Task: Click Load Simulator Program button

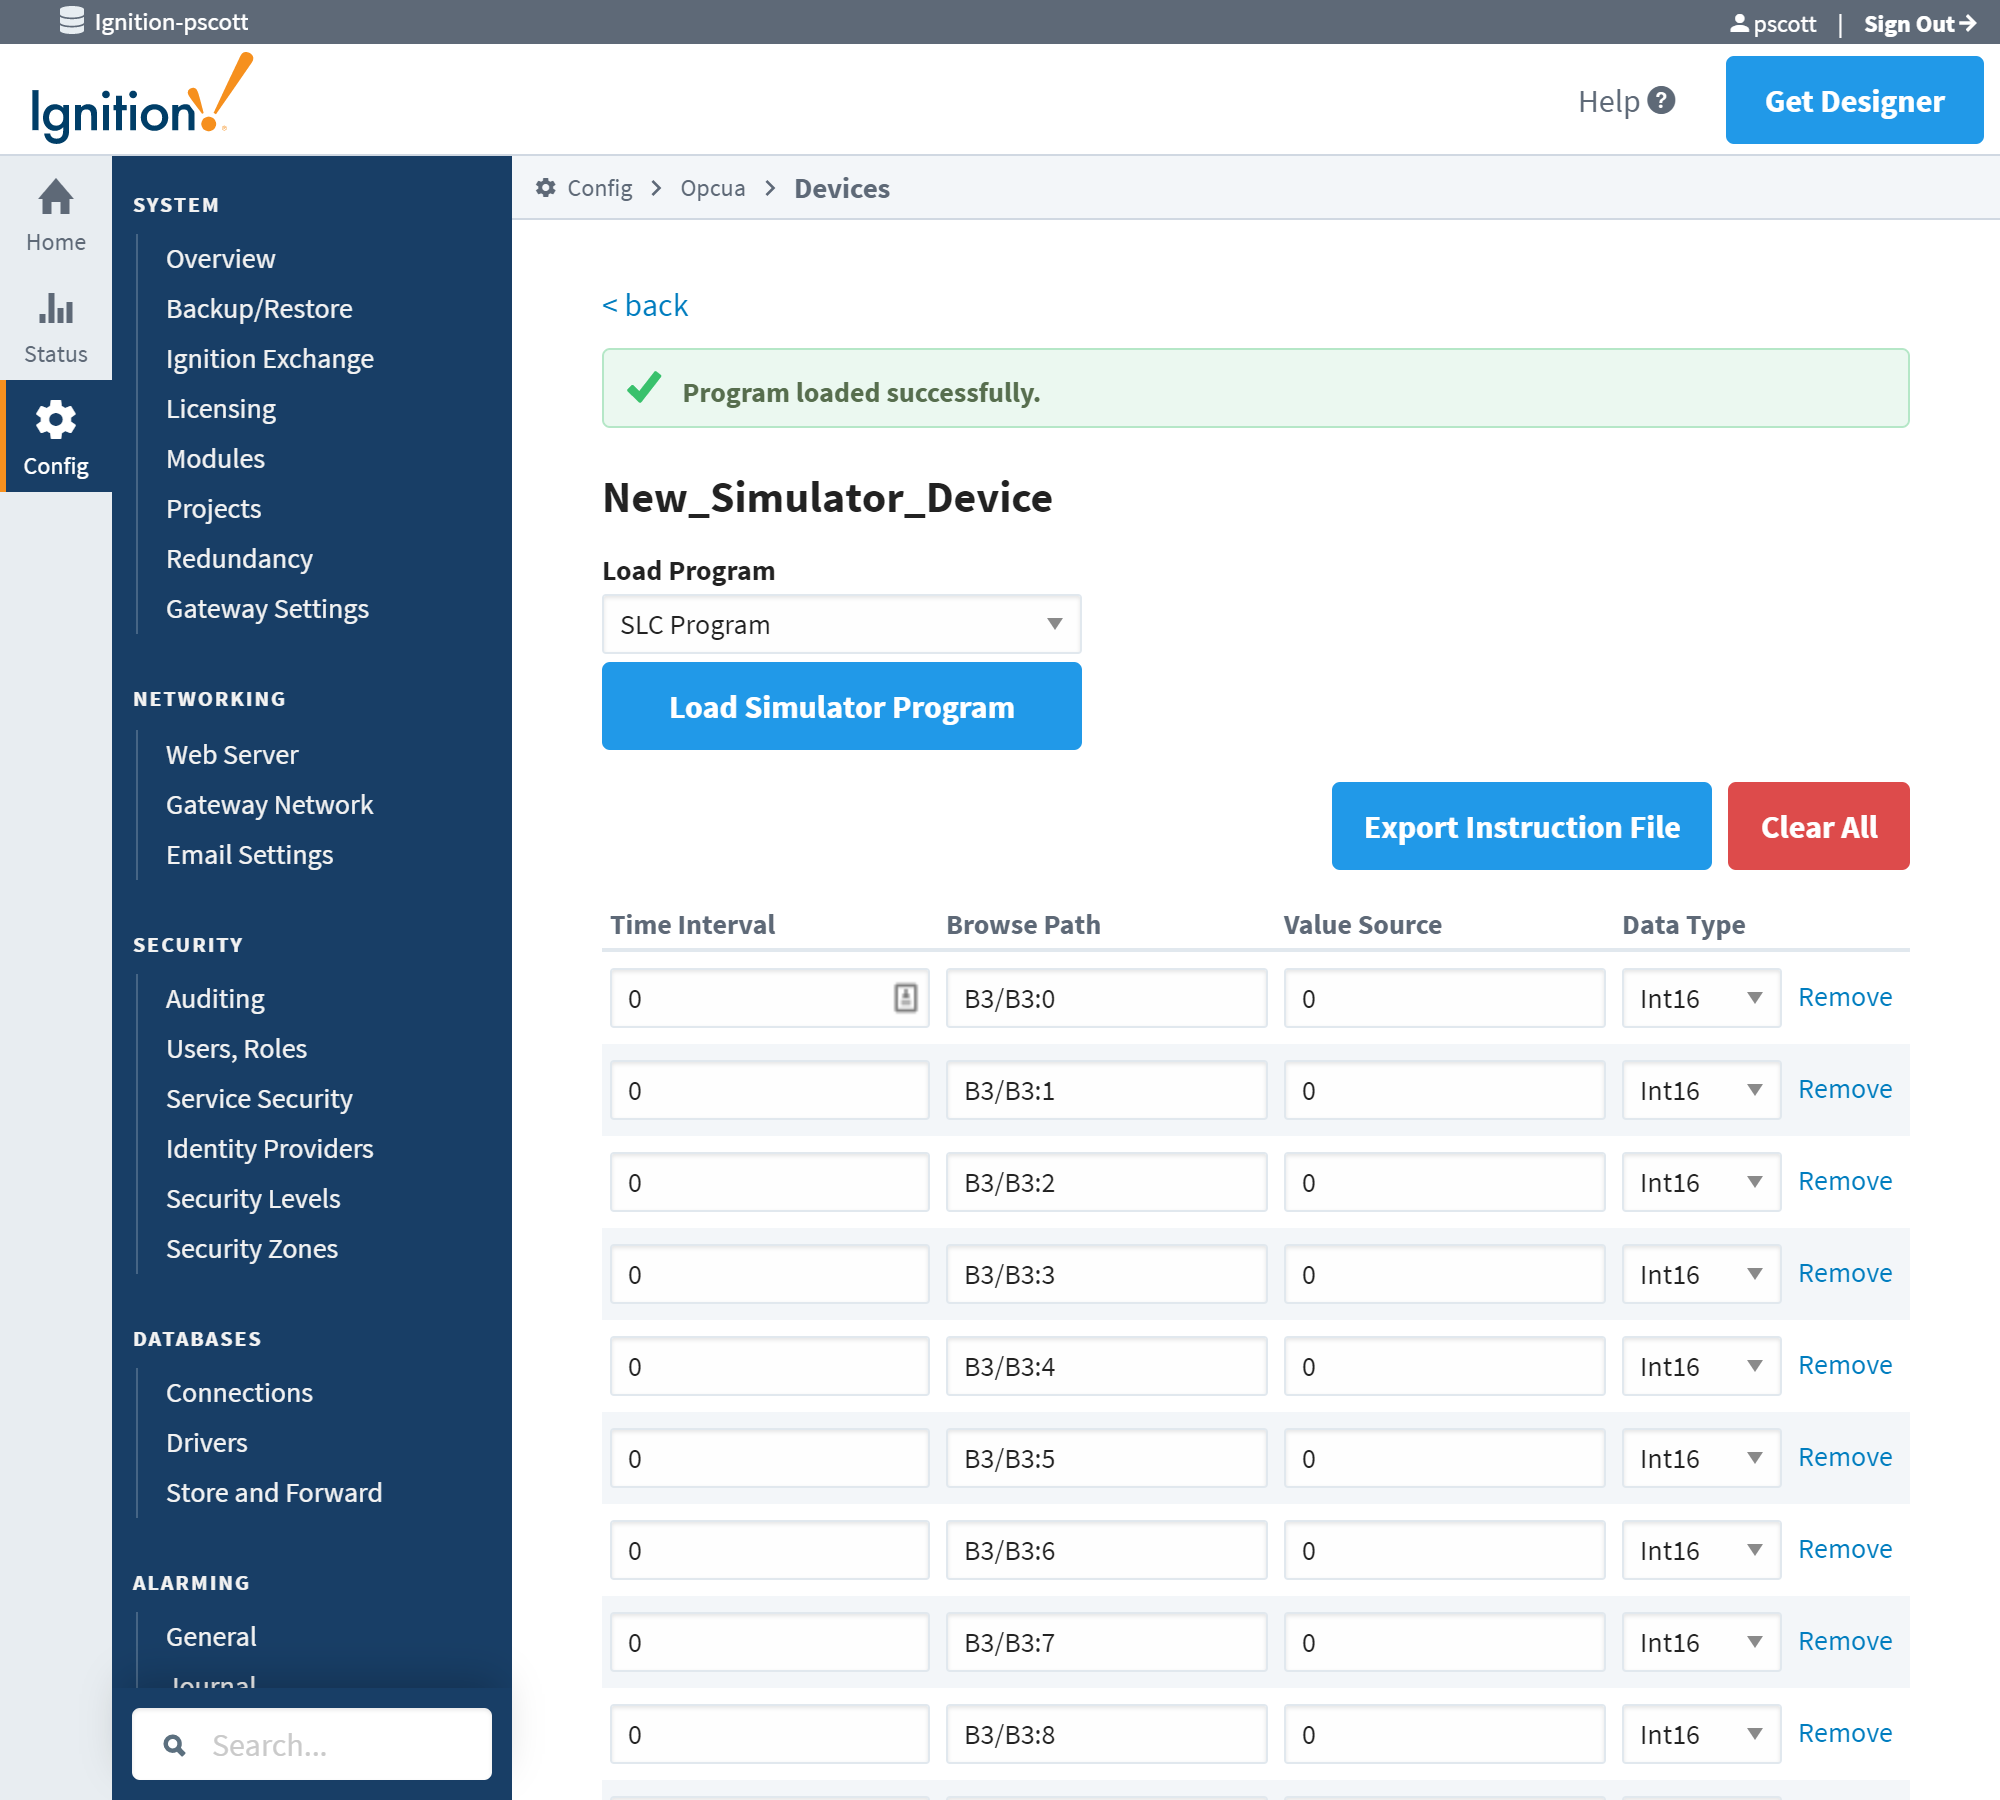Action: [841, 706]
